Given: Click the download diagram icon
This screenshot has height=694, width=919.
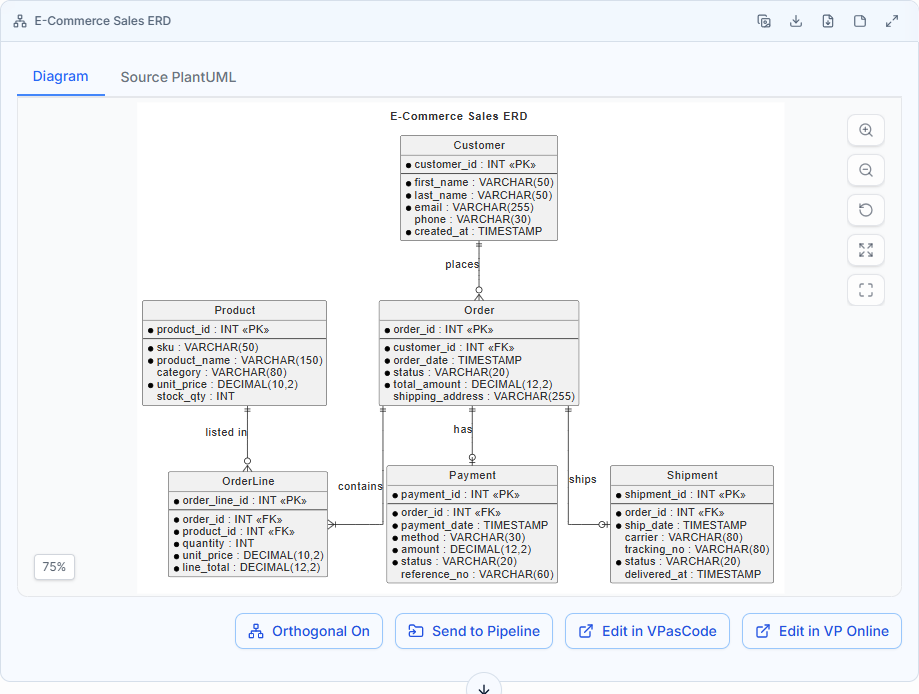Looking at the screenshot, I should (796, 22).
